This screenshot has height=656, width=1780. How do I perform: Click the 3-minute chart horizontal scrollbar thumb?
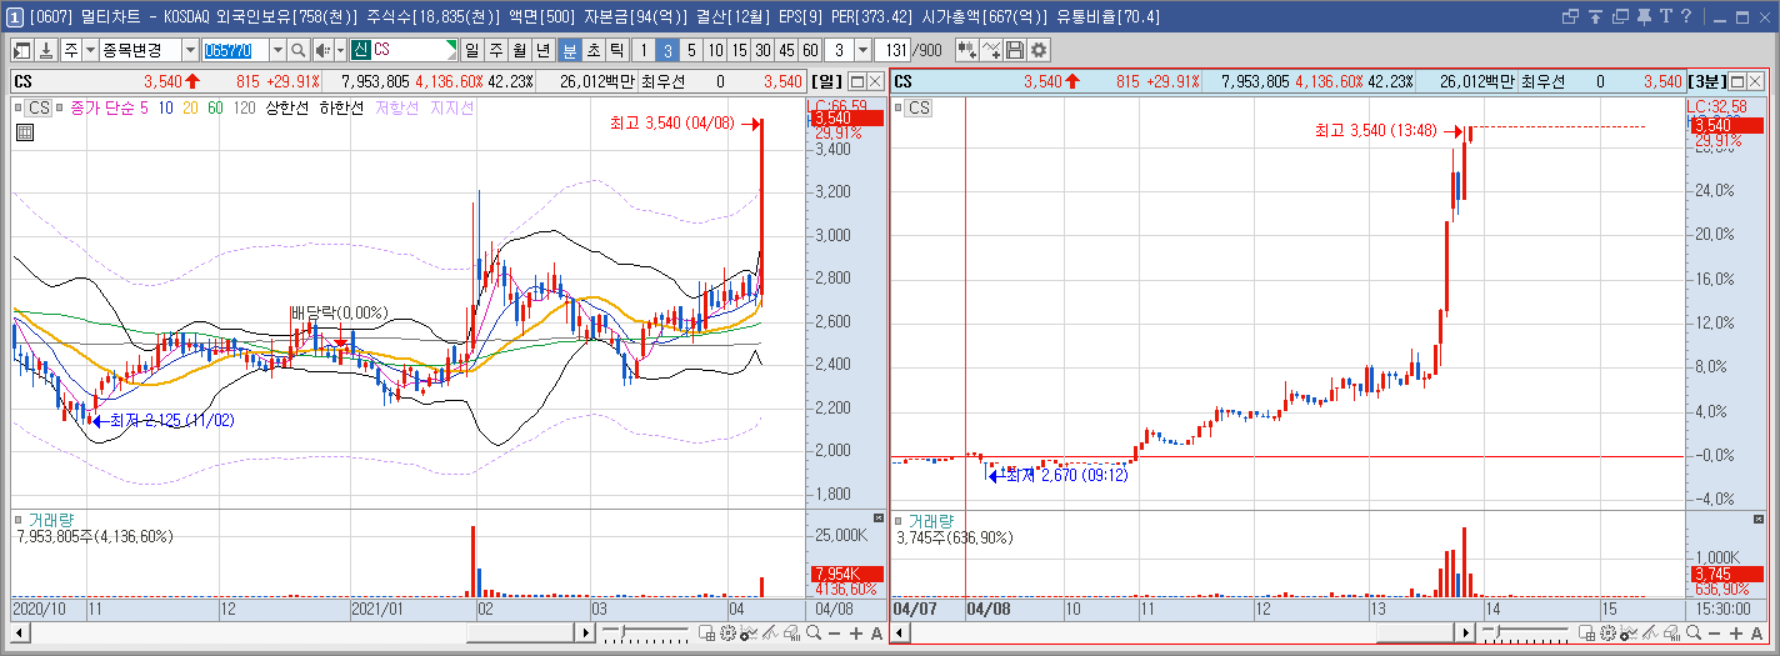(1415, 633)
